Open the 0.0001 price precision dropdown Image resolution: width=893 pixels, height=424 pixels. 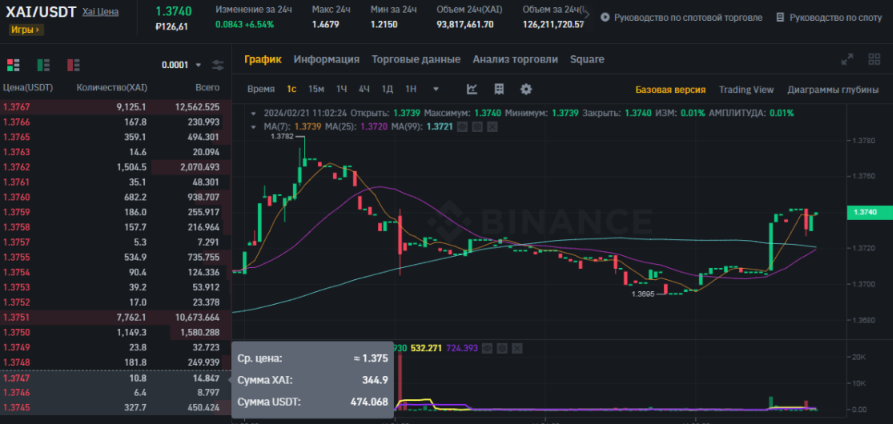point(182,65)
